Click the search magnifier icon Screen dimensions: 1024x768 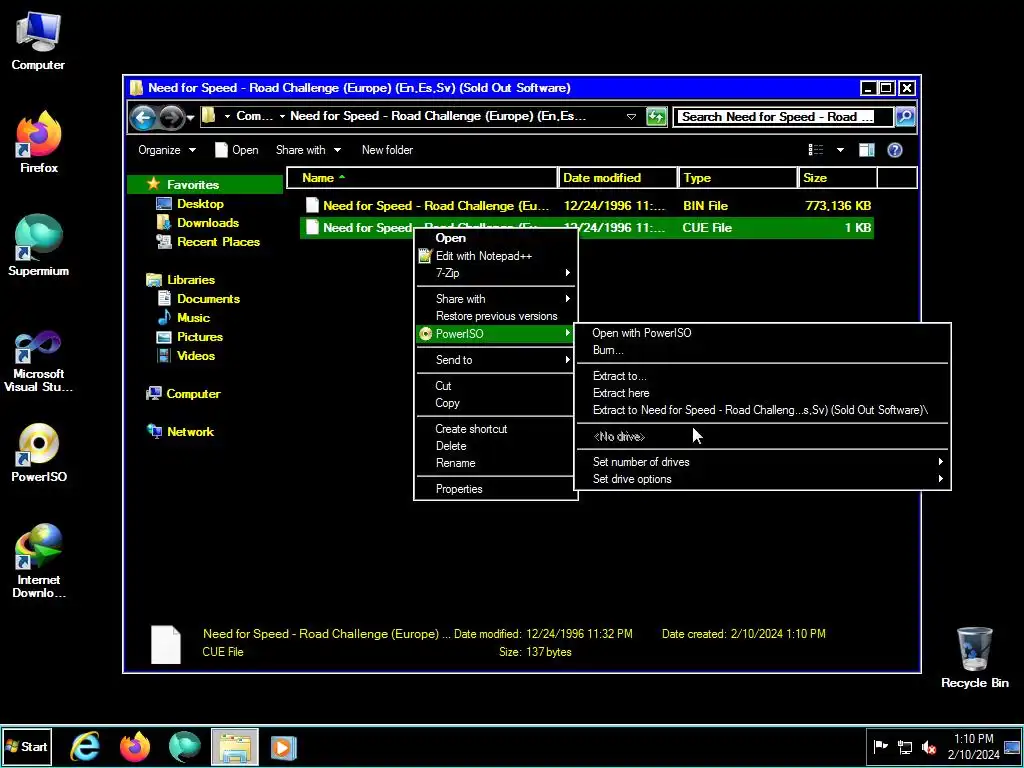(904, 117)
